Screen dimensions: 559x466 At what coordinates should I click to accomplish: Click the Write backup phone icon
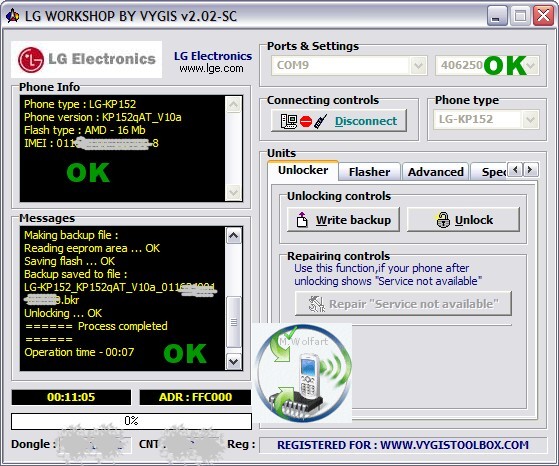coord(302,220)
